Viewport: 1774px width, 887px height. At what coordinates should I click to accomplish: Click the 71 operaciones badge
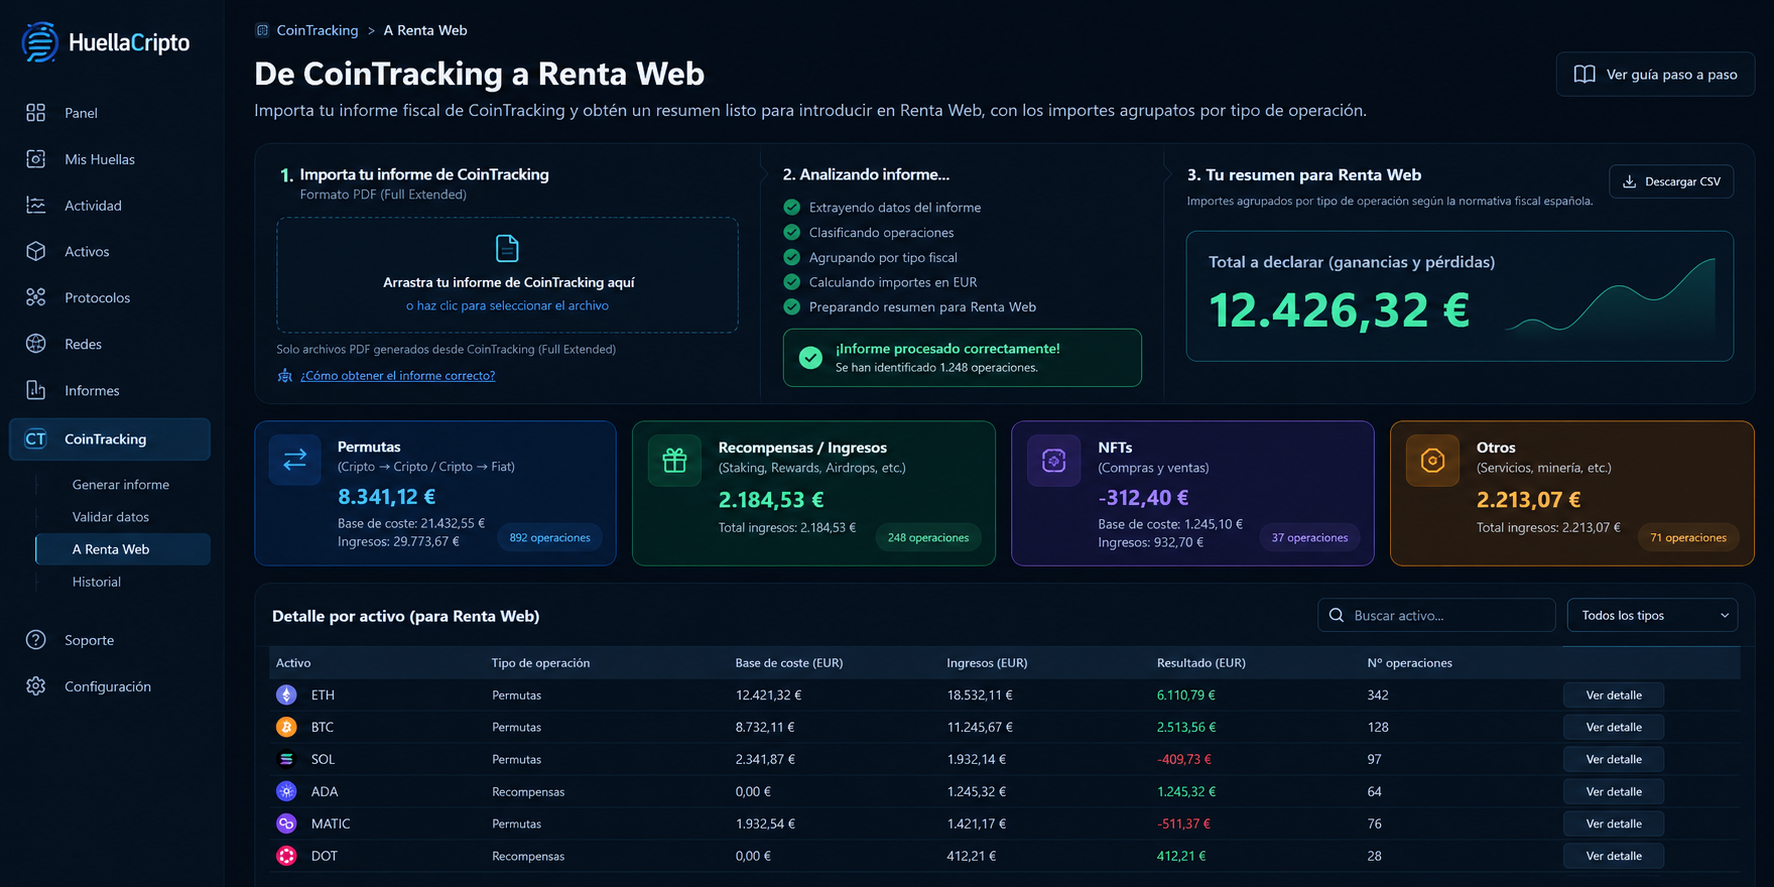[1688, 538]
